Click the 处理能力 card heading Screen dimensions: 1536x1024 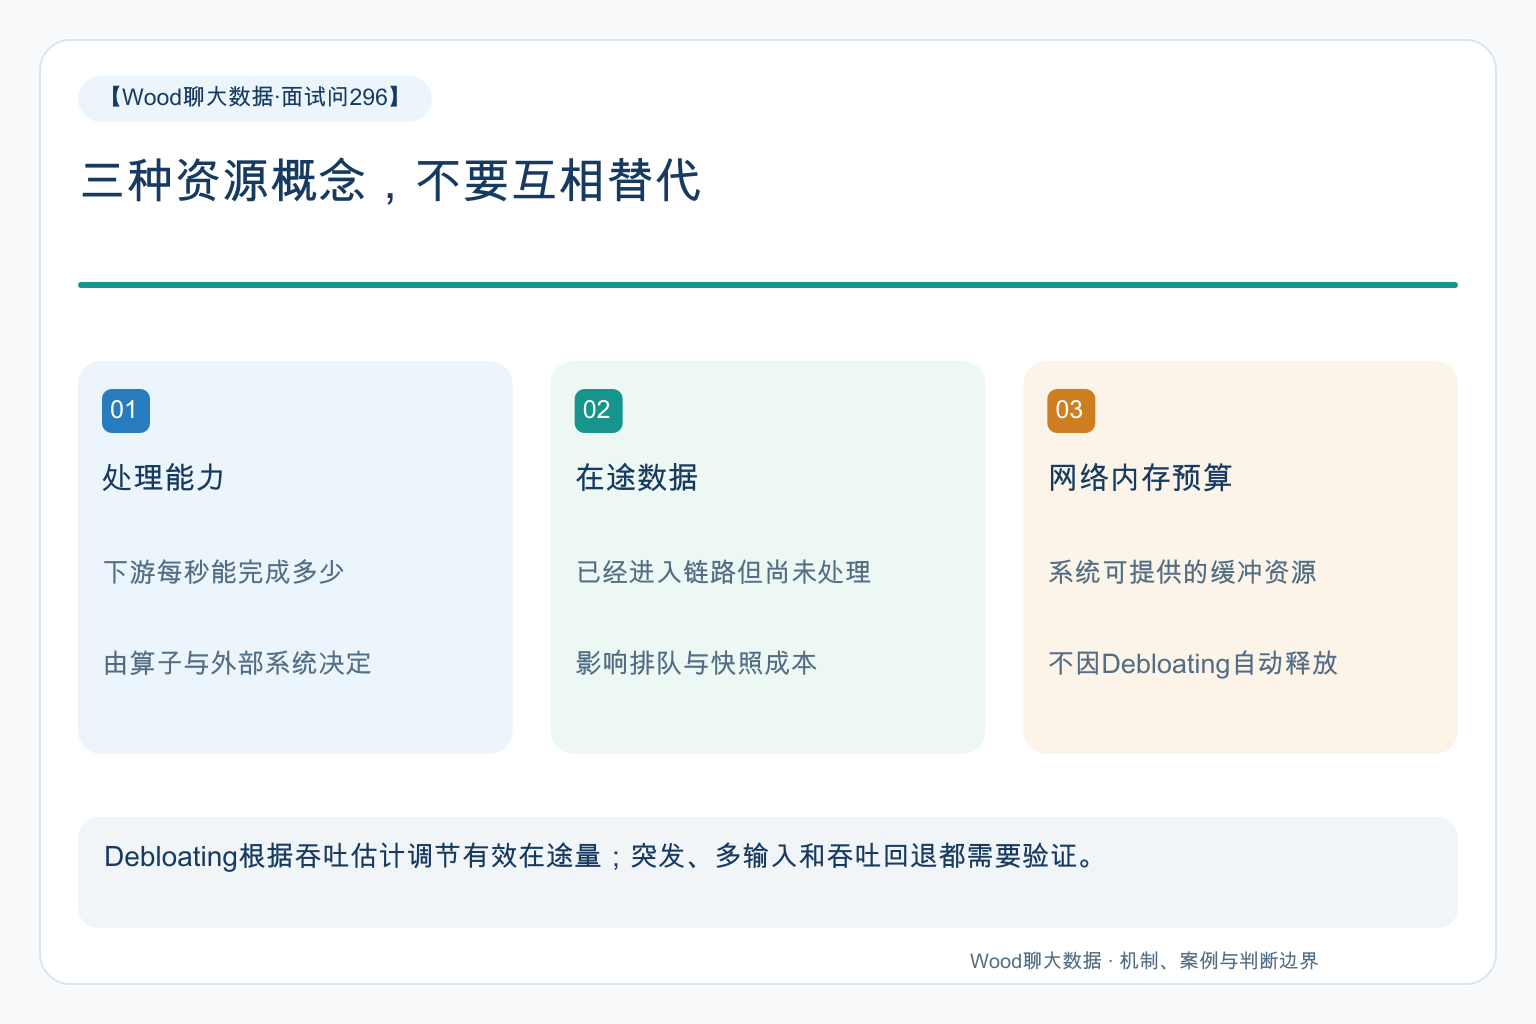164,478
